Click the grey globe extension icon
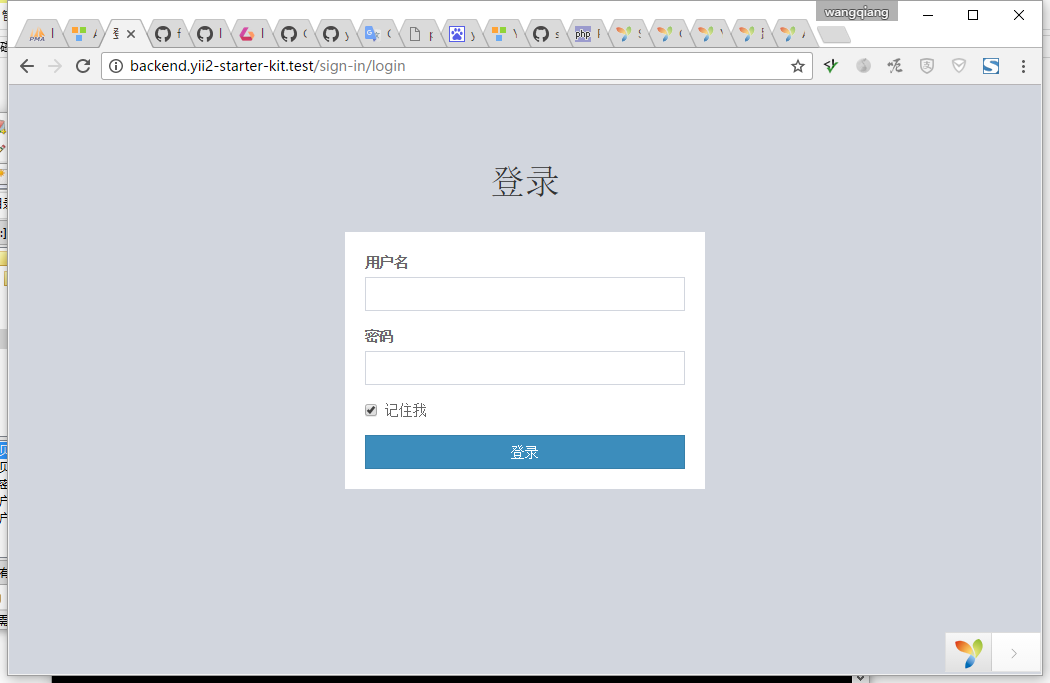The image size is (1050, 683). click(x=863, y=66)
